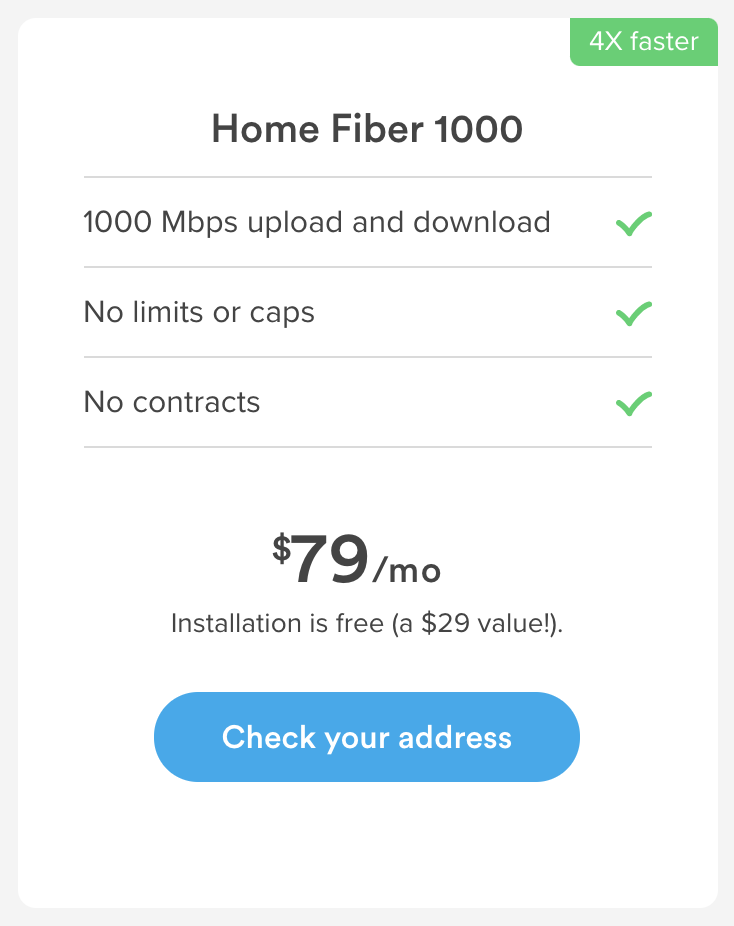Click the small dollar sign before 79
The height and width of the screenshot is (926, 734).
(x=282, y=549)
